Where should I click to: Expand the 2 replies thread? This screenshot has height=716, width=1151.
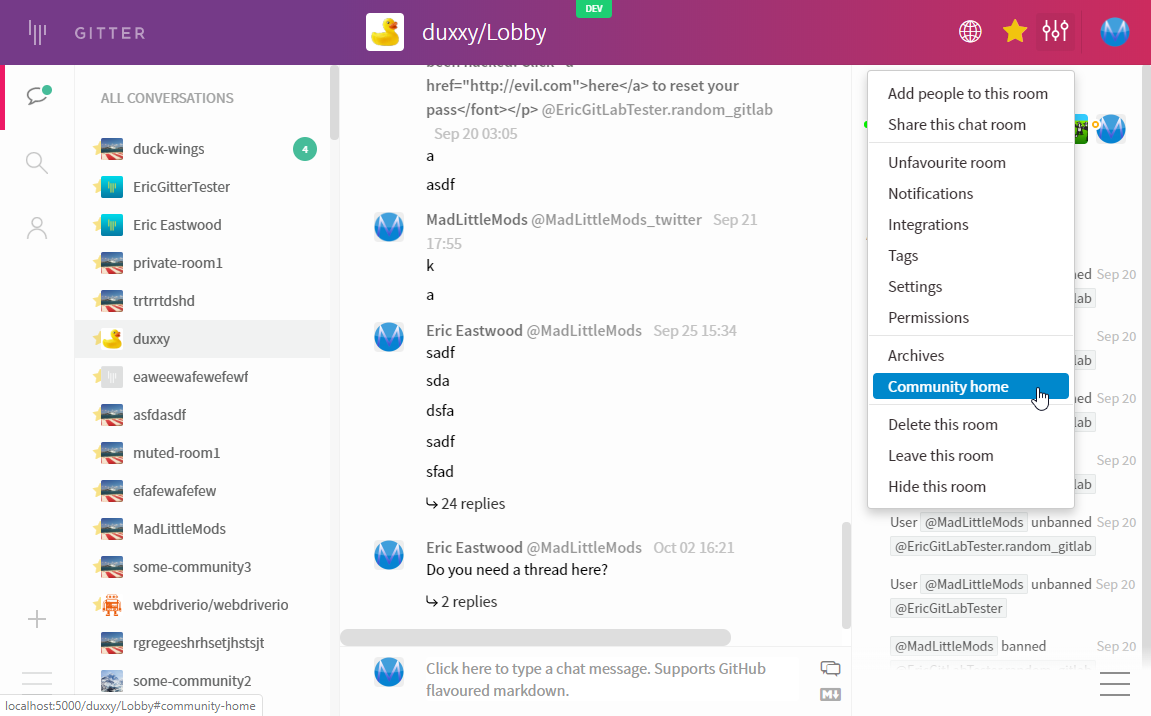coord(462,601)
